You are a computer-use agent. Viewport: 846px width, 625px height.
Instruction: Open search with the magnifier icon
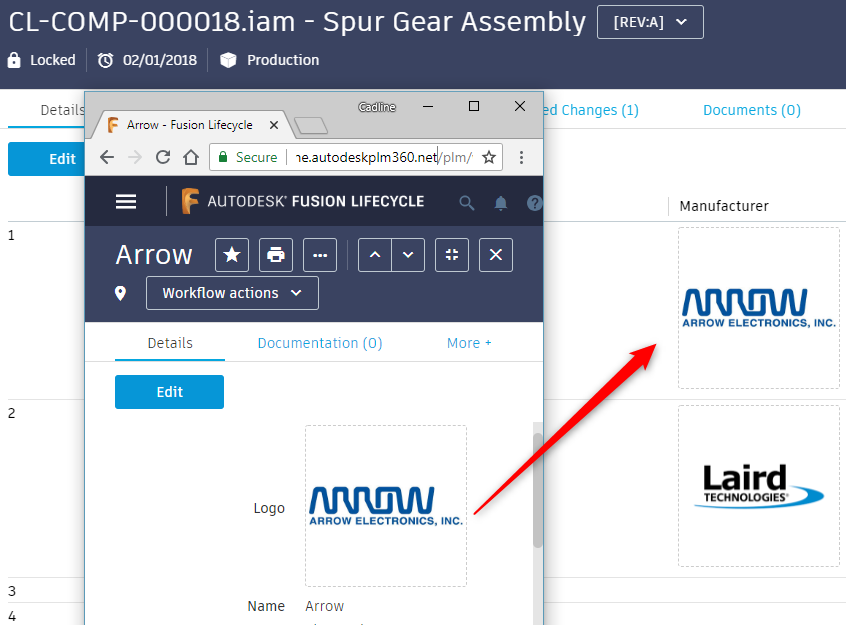tap(467, 203)
